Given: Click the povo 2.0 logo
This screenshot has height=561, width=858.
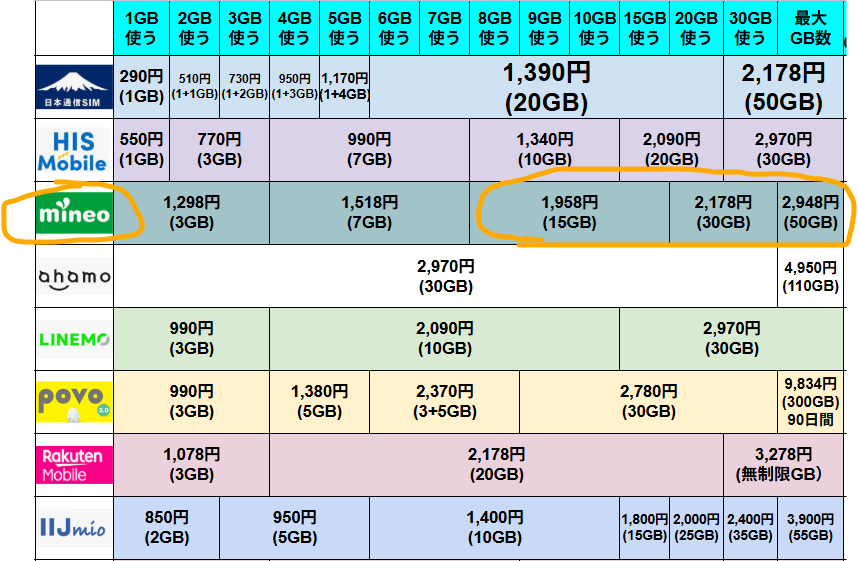Looking at the screenshot, I should 74,401.
